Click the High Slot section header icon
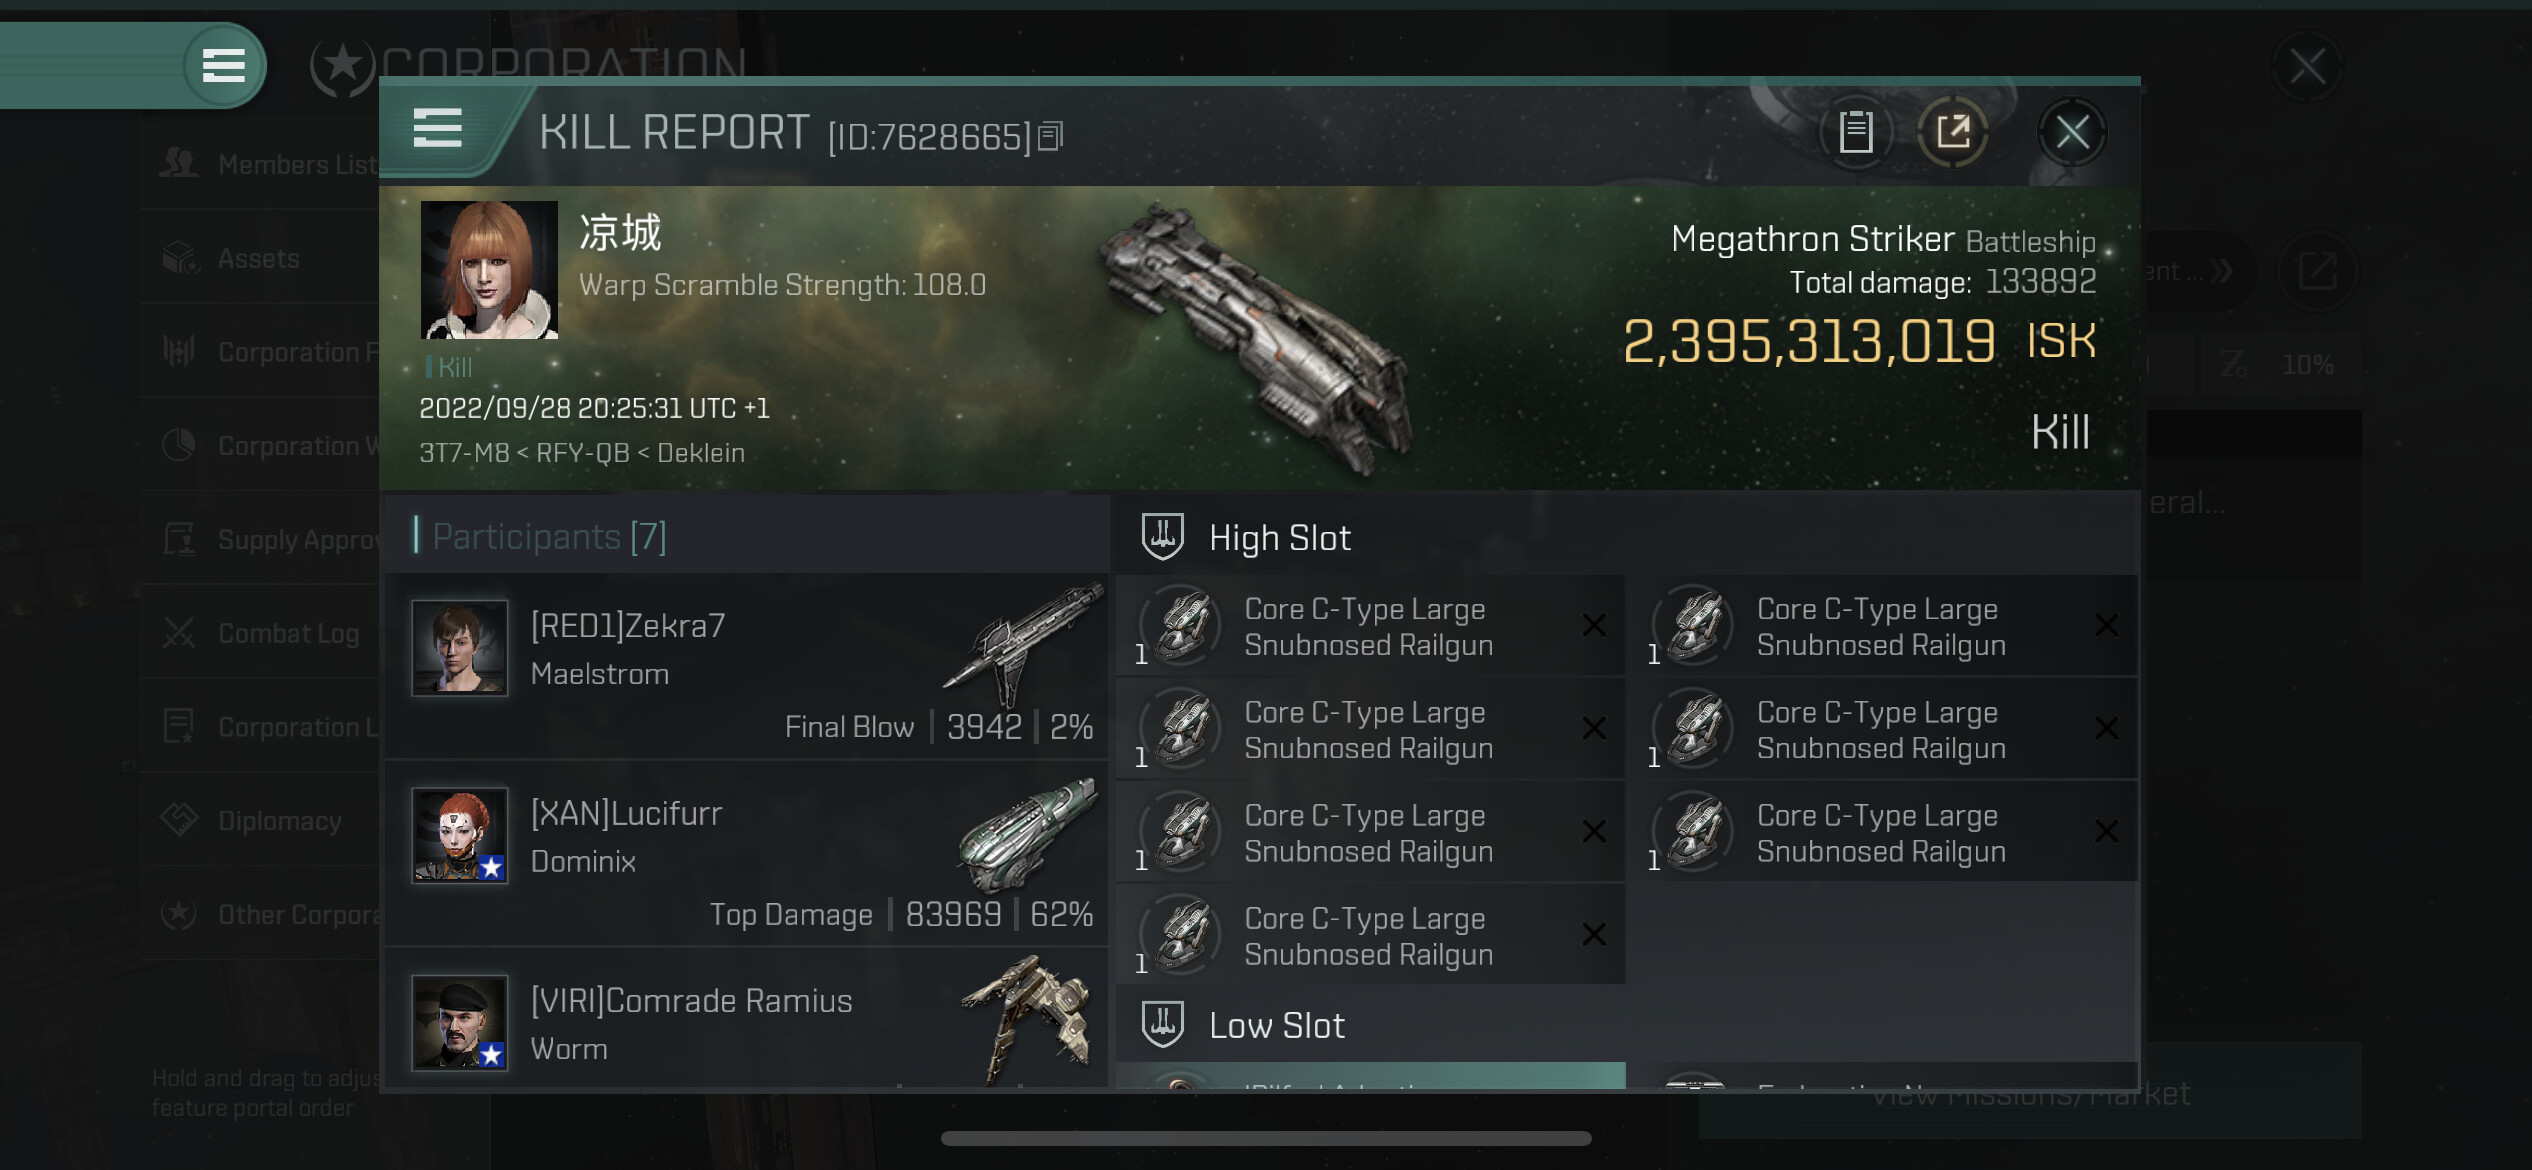The height and width of the screenshot is (1170, 2532). 1162,537
